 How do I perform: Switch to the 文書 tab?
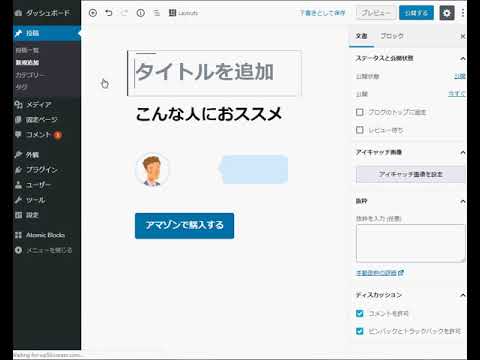(361, 36)
